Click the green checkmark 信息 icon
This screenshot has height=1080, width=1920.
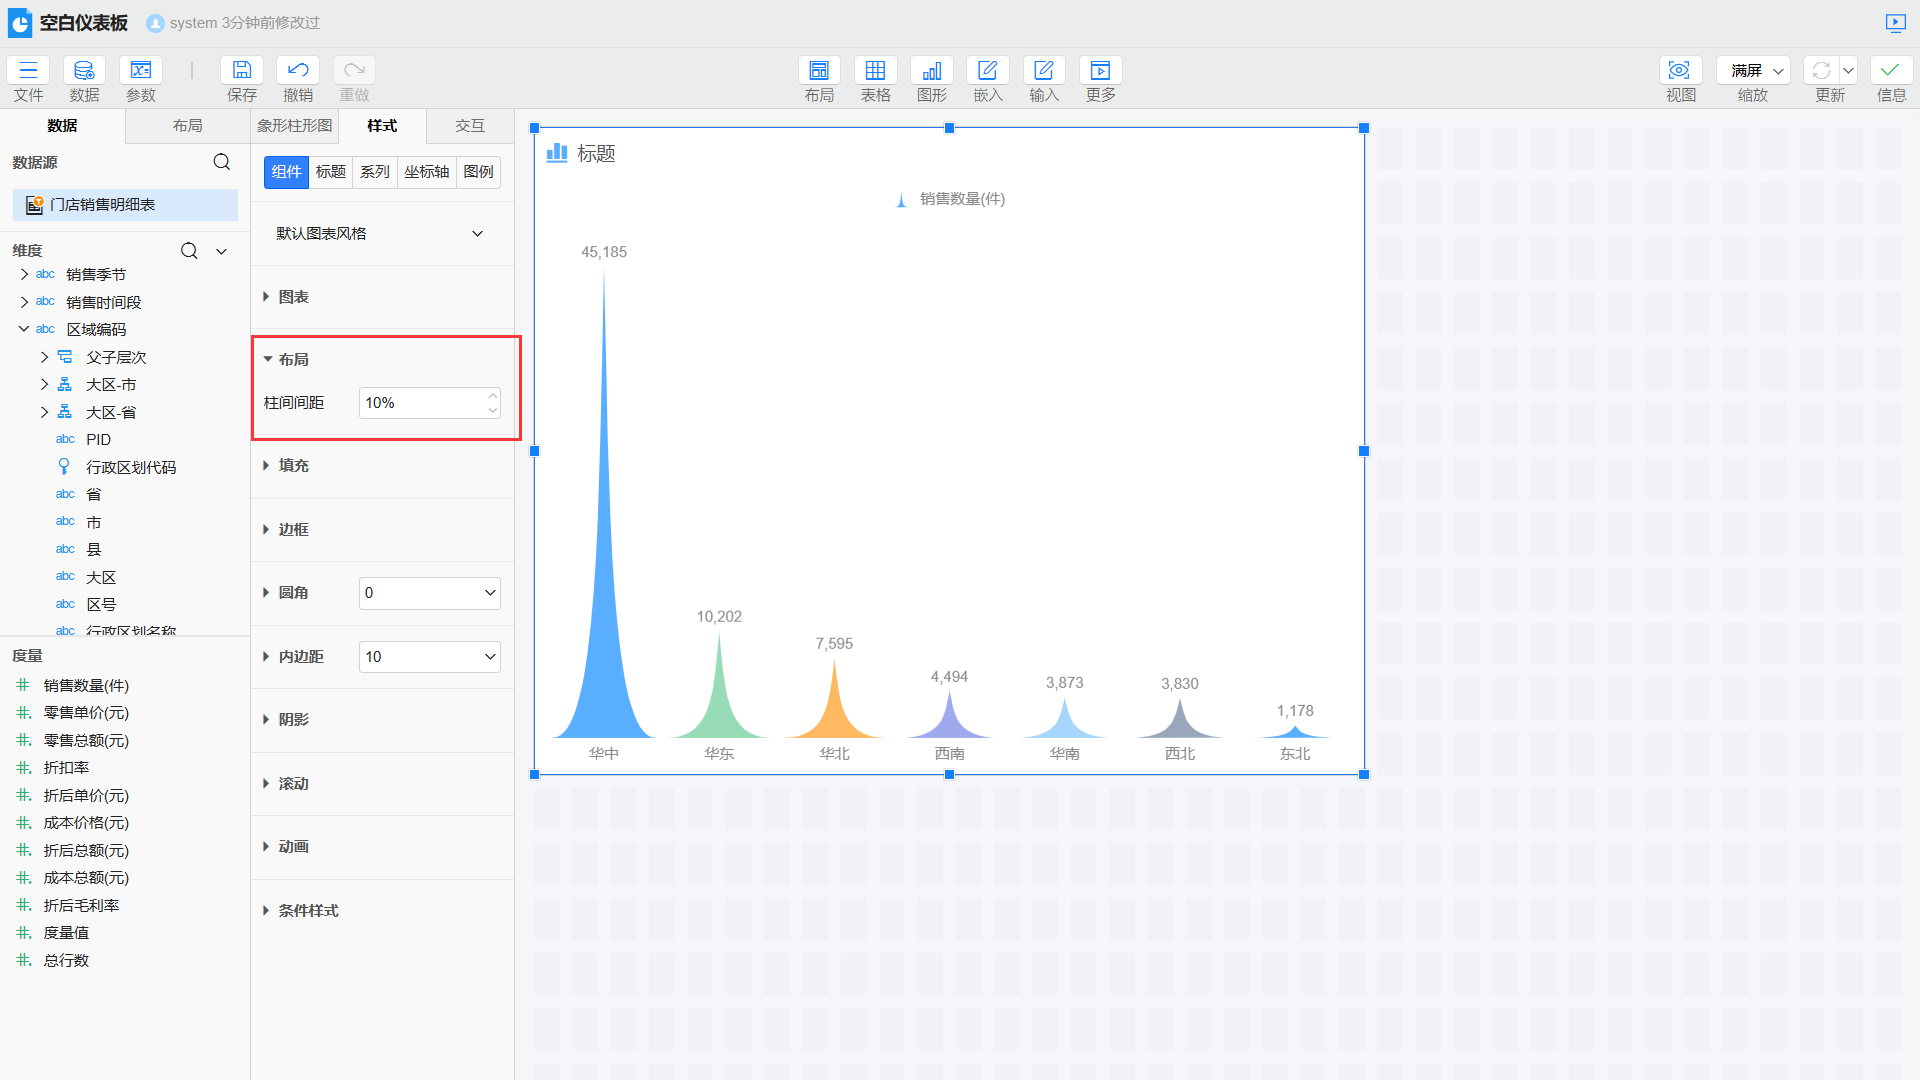[x=1890, y=70]
